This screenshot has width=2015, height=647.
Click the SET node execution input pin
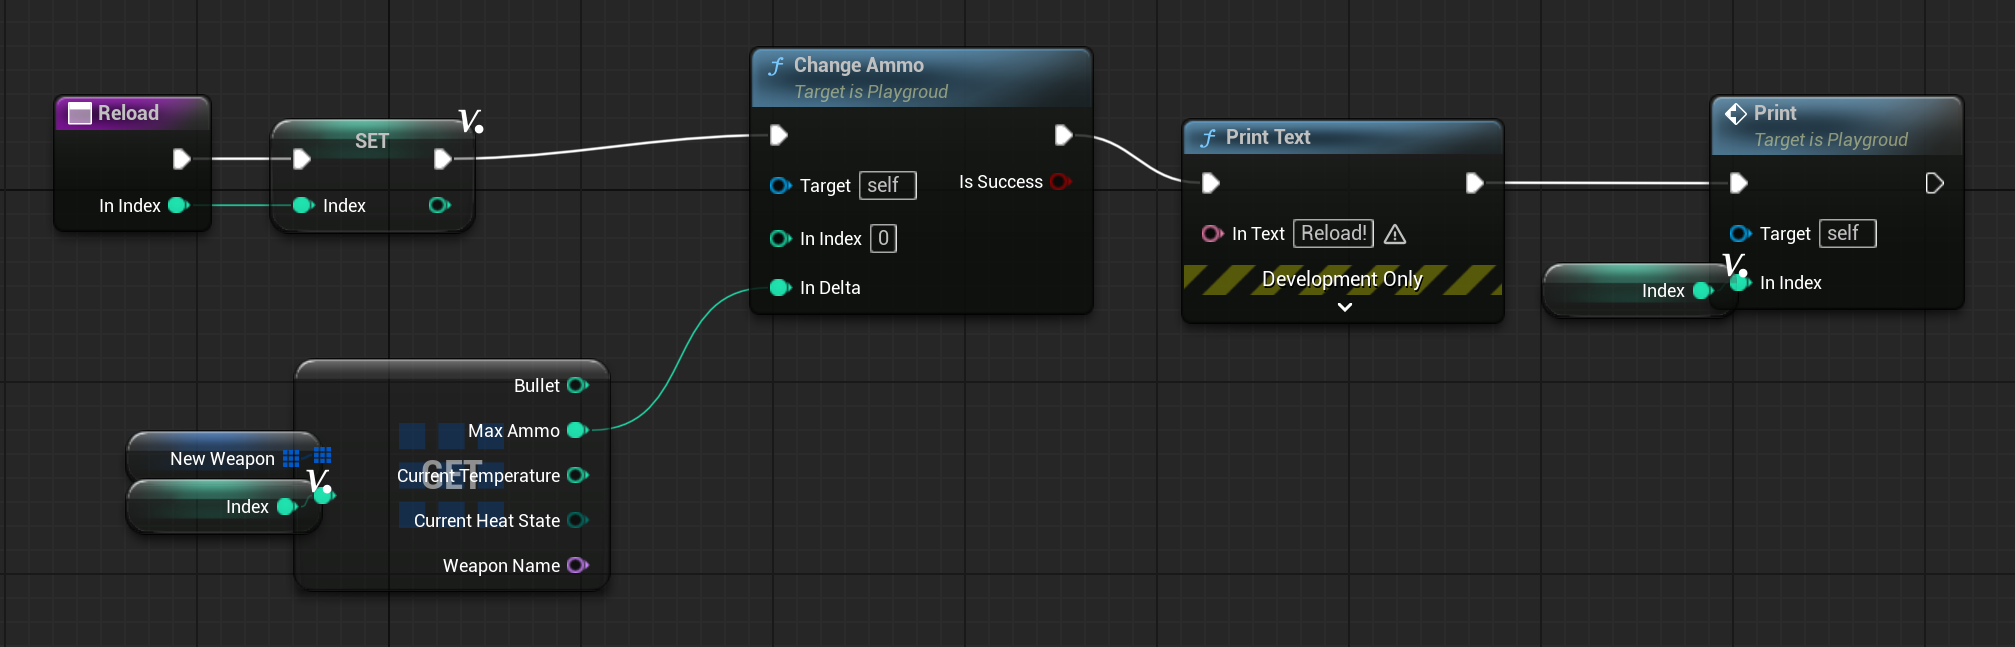[x=301, y=158]
